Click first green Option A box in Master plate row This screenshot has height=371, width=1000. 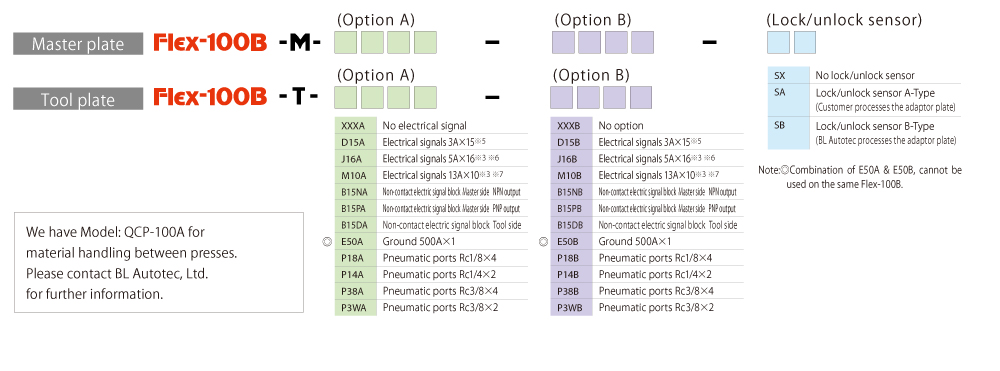tap(346, 43)
